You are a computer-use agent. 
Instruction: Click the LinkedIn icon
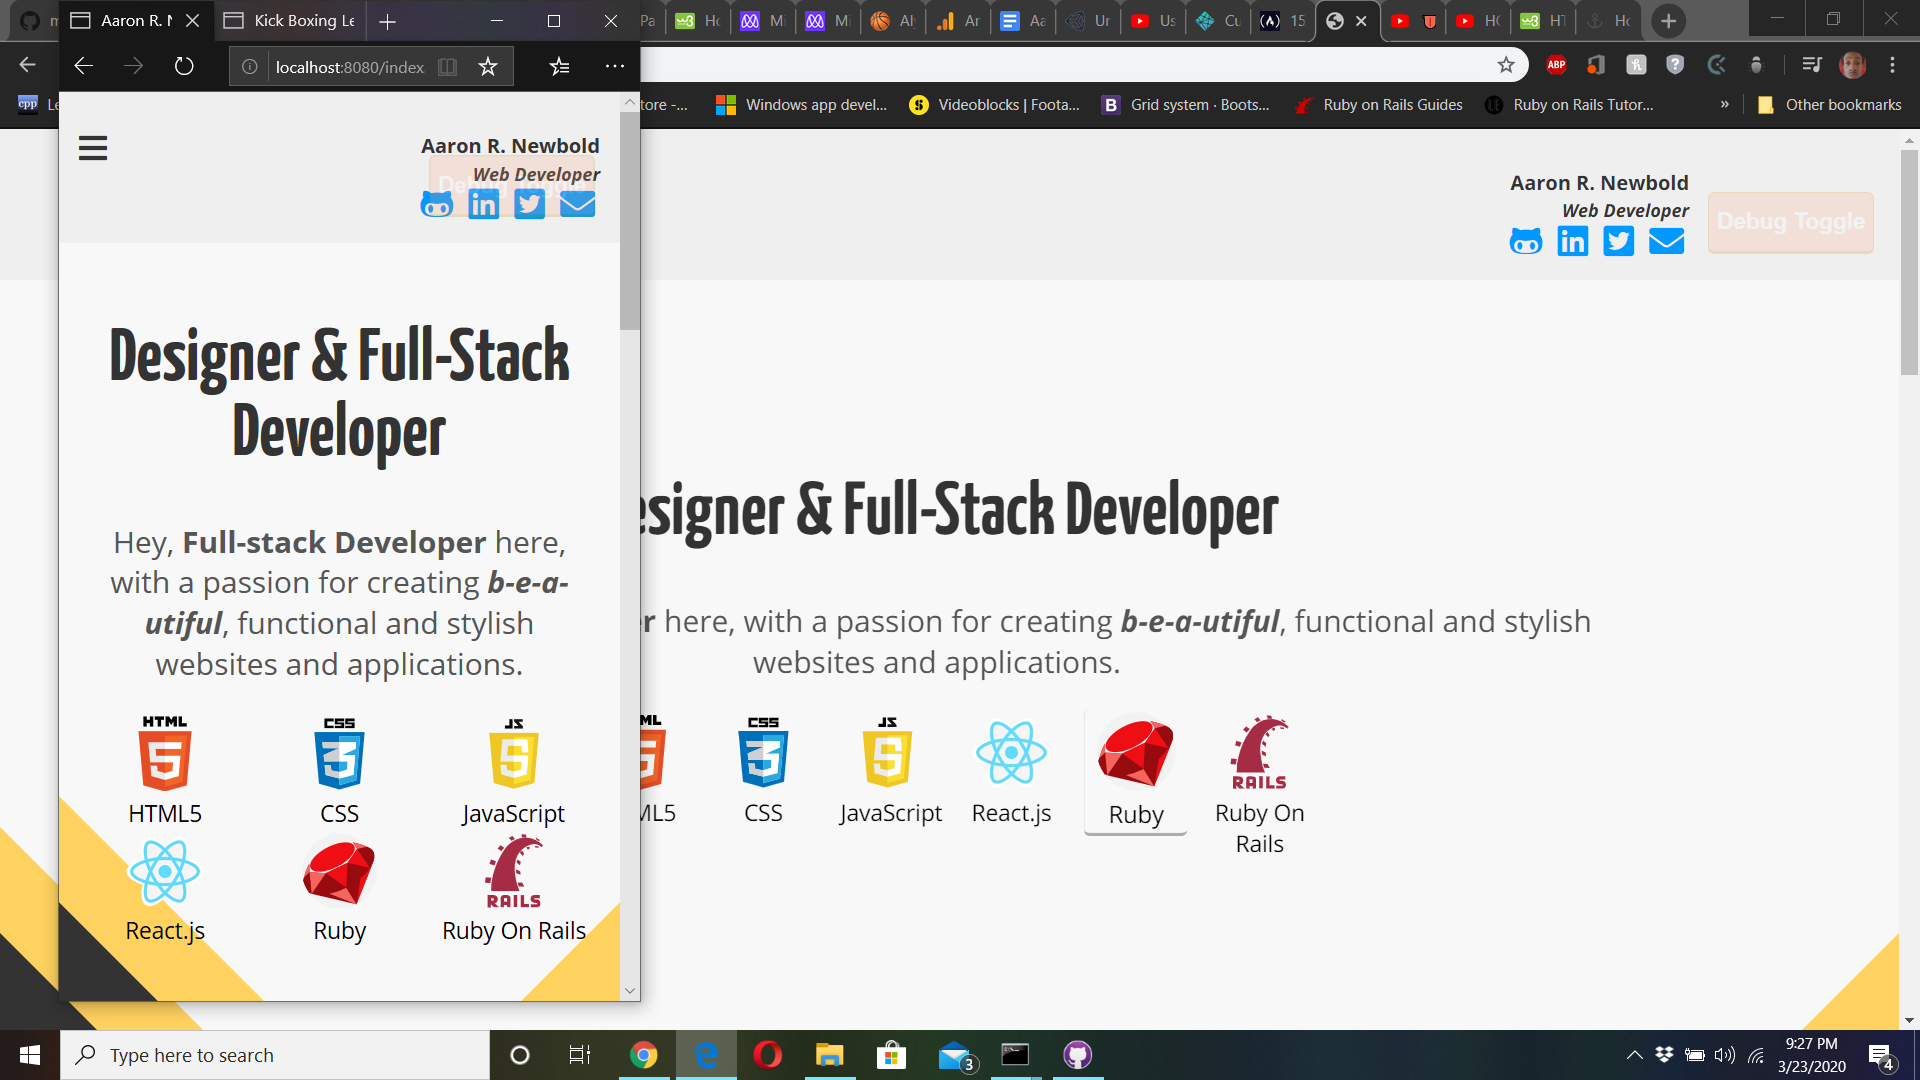pos(483,204)
